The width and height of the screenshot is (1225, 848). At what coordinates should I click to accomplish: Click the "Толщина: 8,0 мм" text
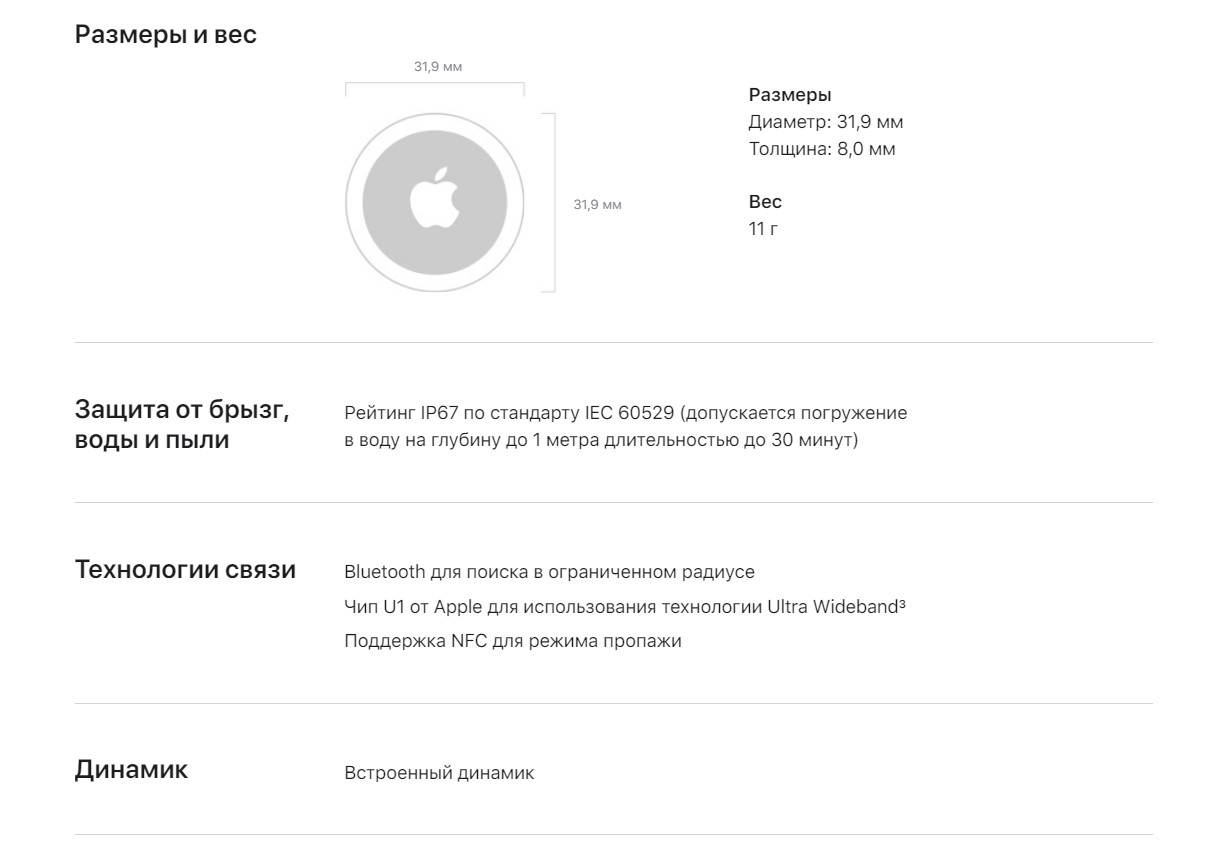click(822, 149)
